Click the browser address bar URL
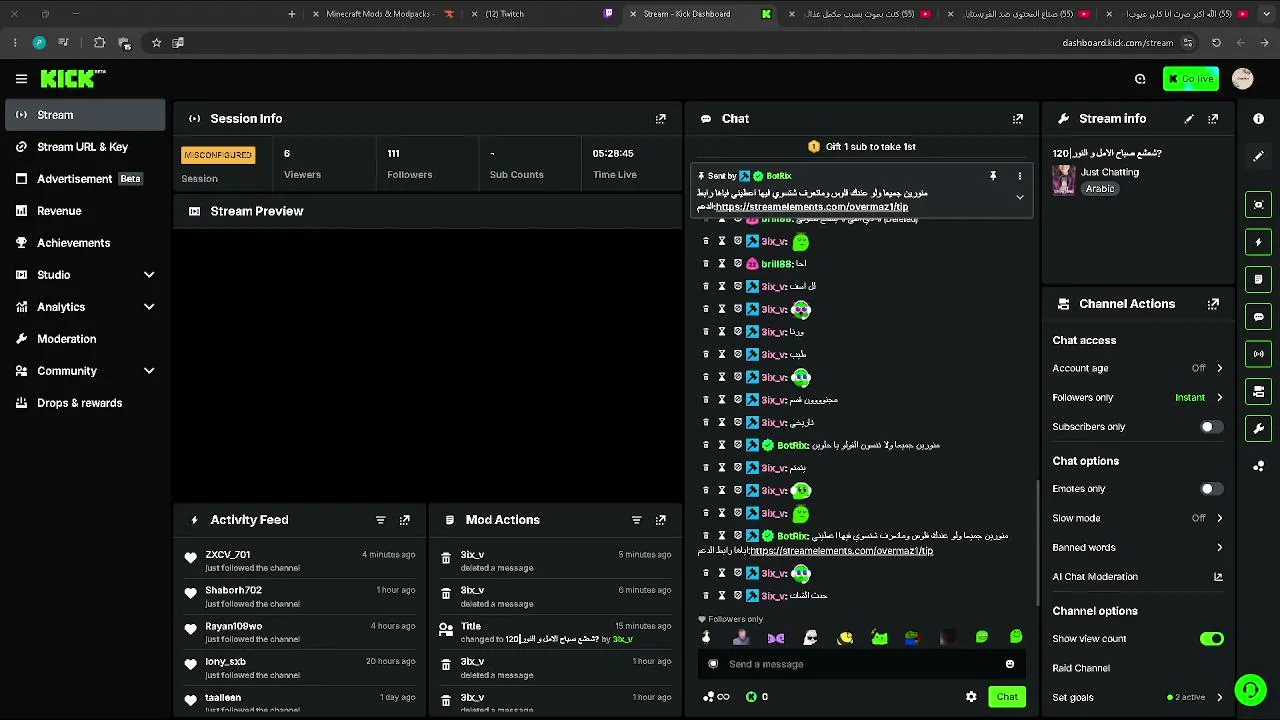 click(1117, 43)
